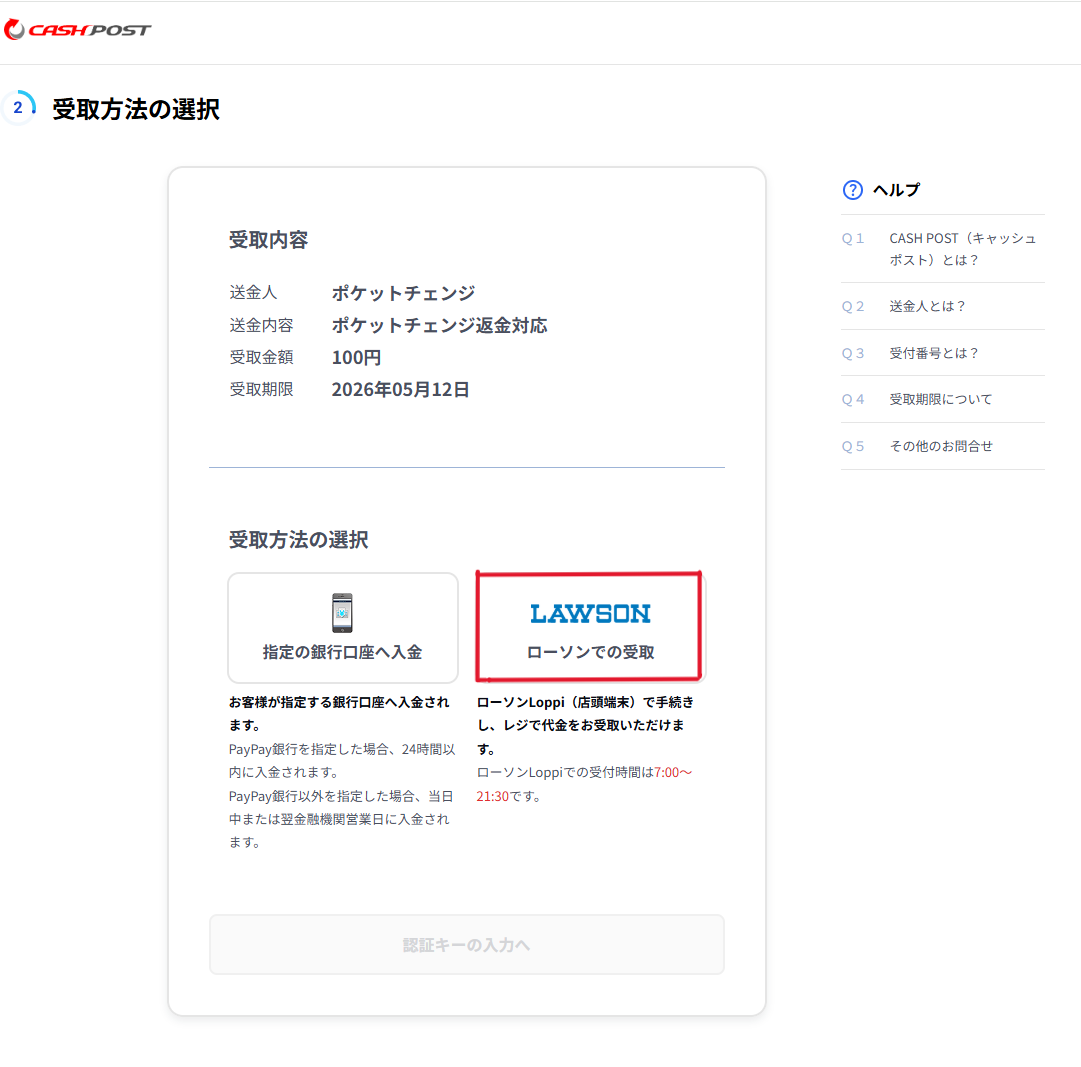
Task: Click the 送金人 label
Action: tap(253, 293)
